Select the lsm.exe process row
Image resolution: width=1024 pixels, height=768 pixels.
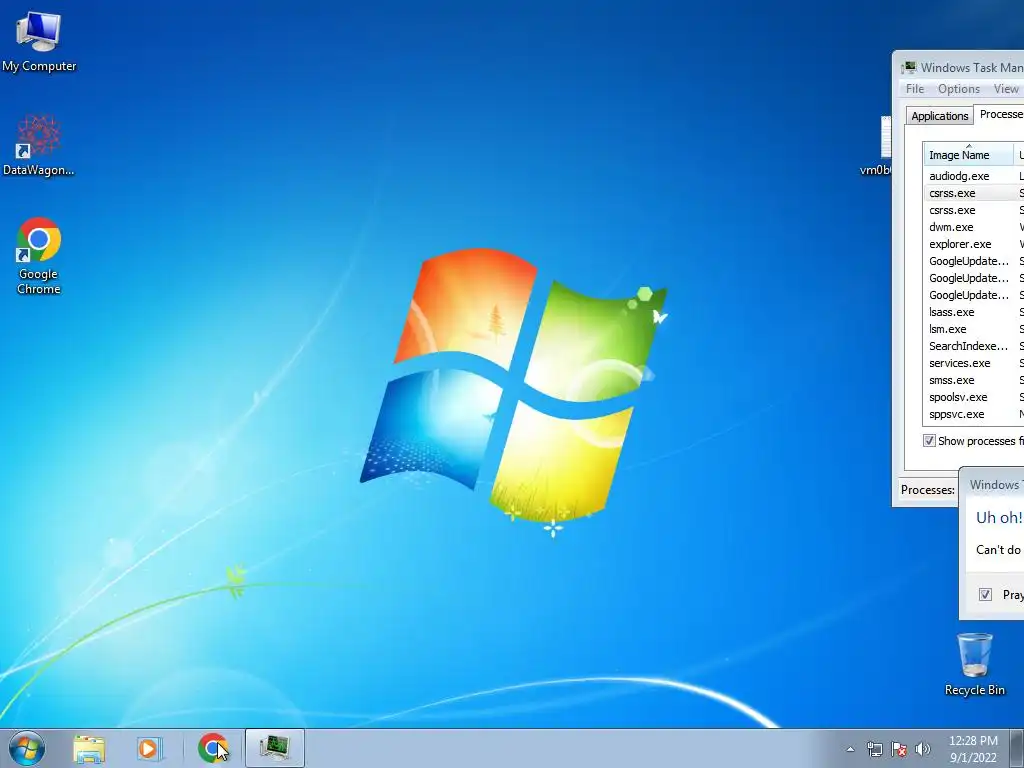(x=974, y=329)
